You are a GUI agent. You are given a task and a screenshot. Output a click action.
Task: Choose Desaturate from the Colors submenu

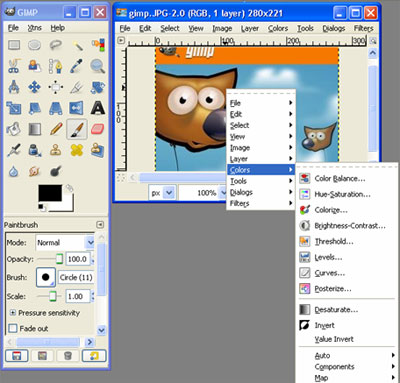pos(347,310)
